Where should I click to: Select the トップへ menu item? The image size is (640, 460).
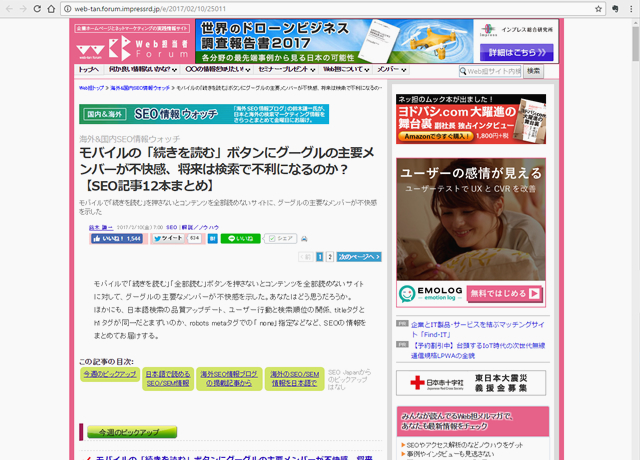(x=89, y=71)
